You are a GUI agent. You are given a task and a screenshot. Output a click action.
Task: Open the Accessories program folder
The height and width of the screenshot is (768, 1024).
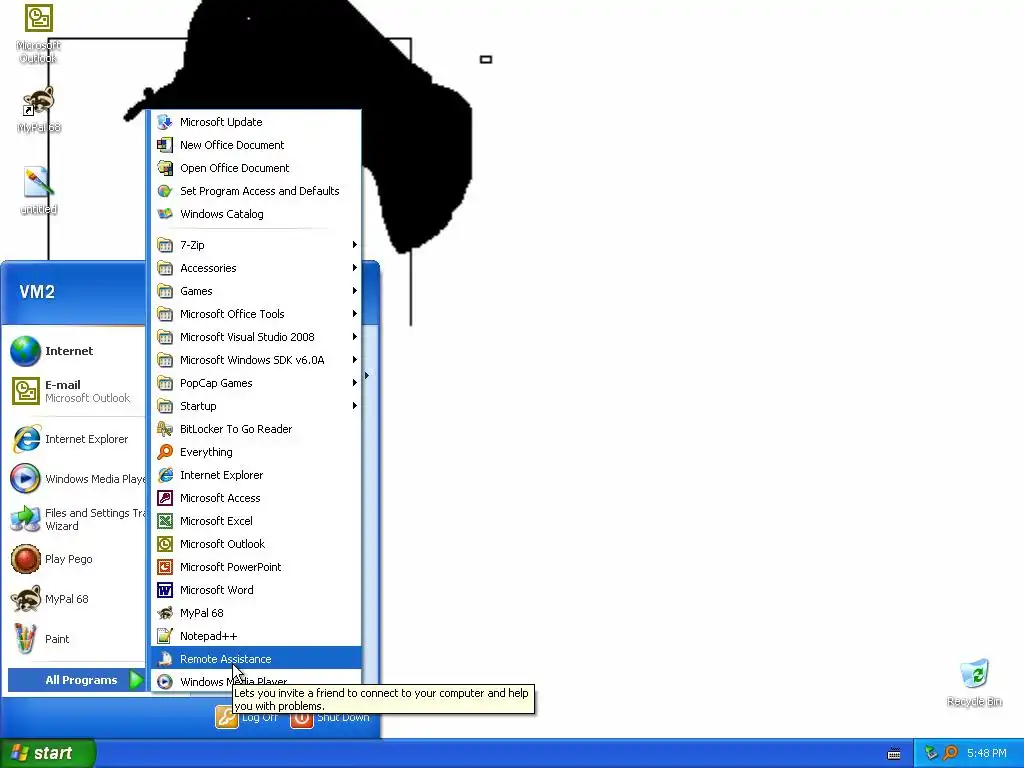click(x=256, y=268)
